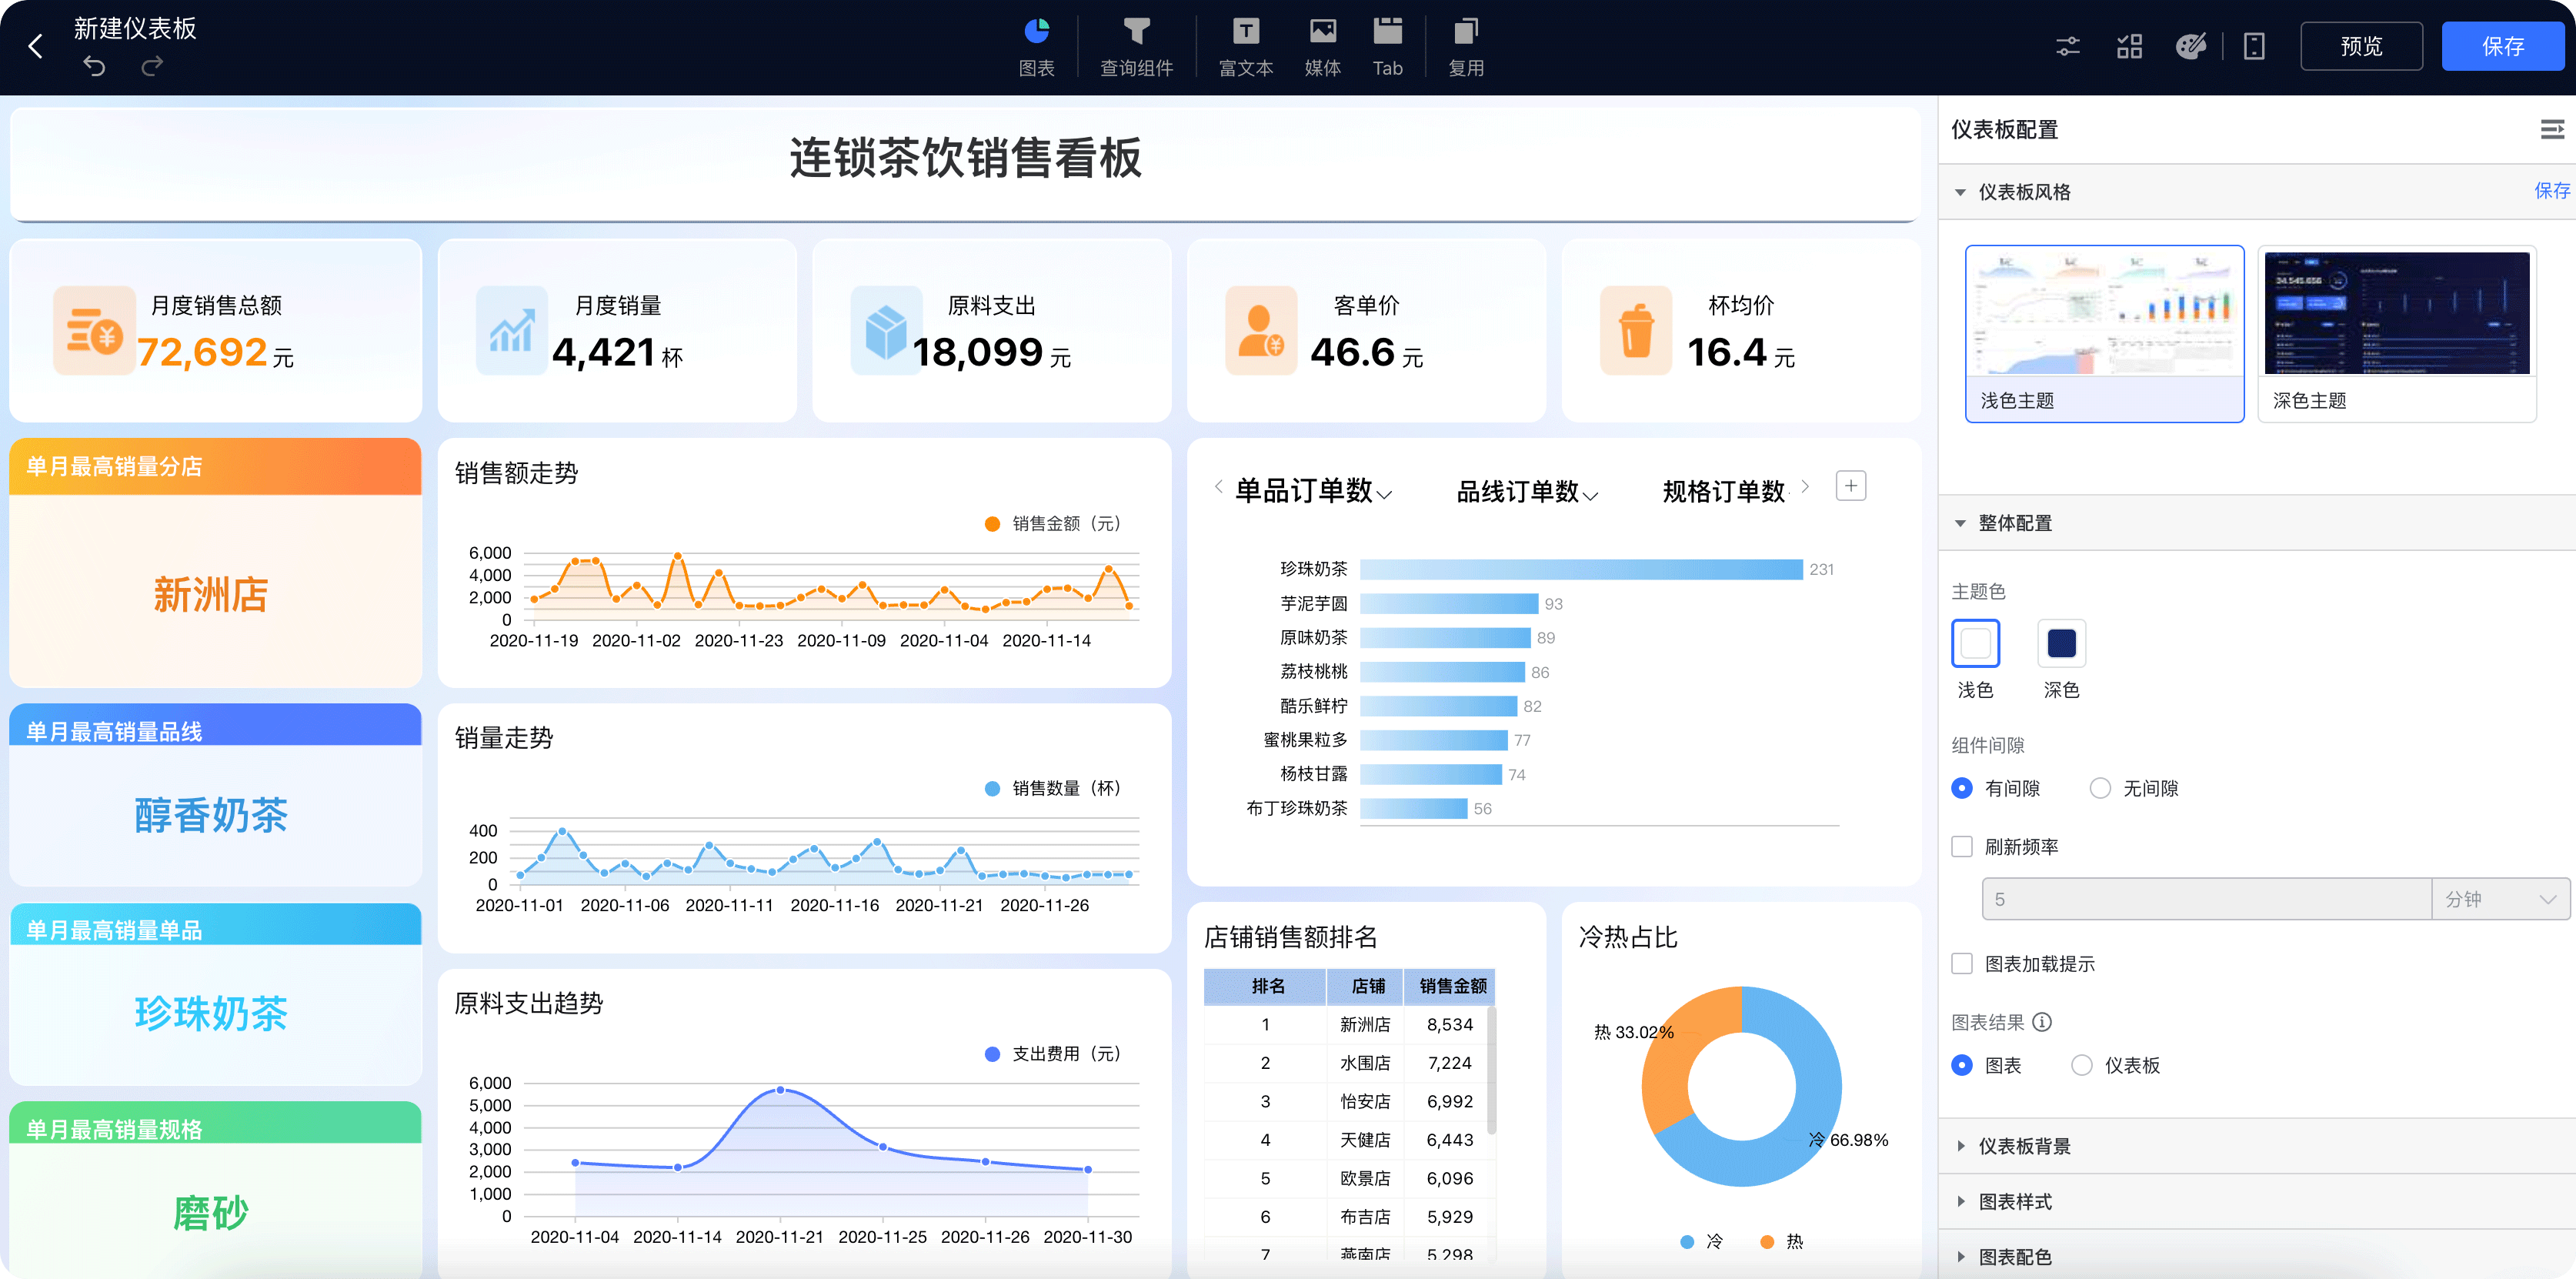The width and height of the screenshot is (2576, 1279).
Task: Switch to the 品线订单数 tab
Action: [1526, 491]
